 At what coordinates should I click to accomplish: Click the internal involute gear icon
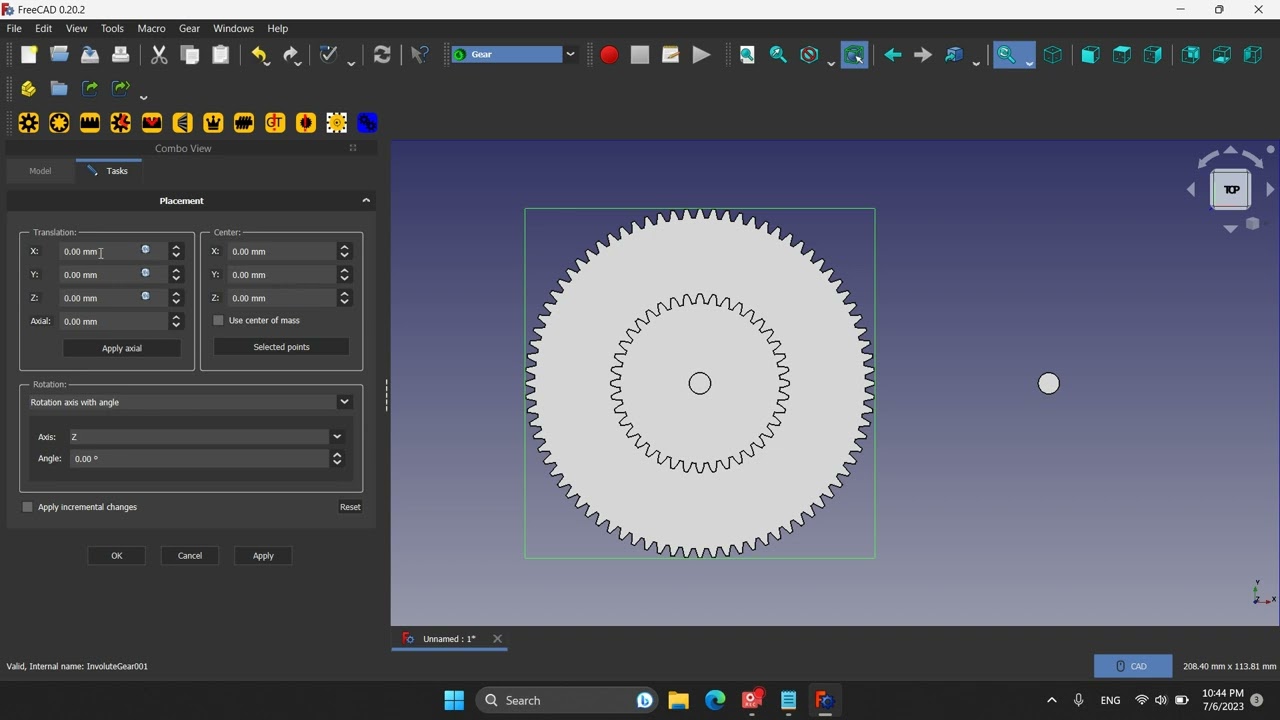pyautogui.click(x=59, y=122)
